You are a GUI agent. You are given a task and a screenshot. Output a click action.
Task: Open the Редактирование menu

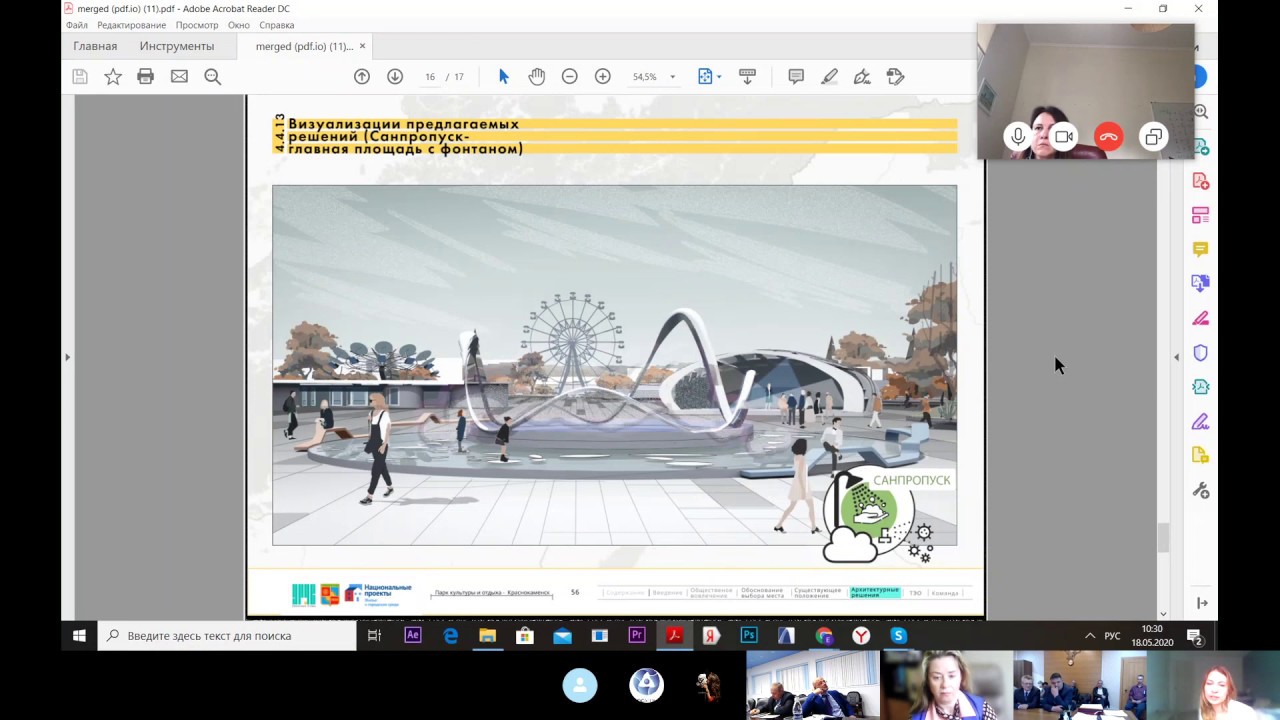[x=131, y=25]
